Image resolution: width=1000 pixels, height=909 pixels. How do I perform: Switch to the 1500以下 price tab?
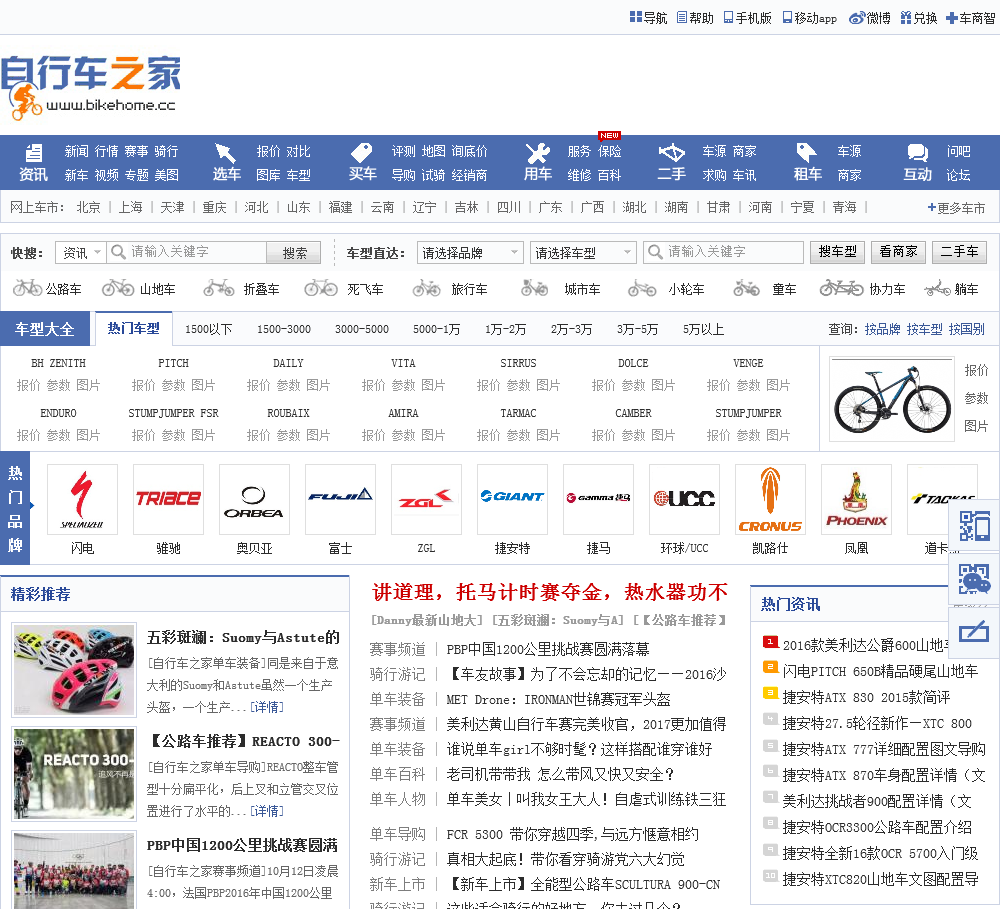pyautogui.click(x=209, y=329)
